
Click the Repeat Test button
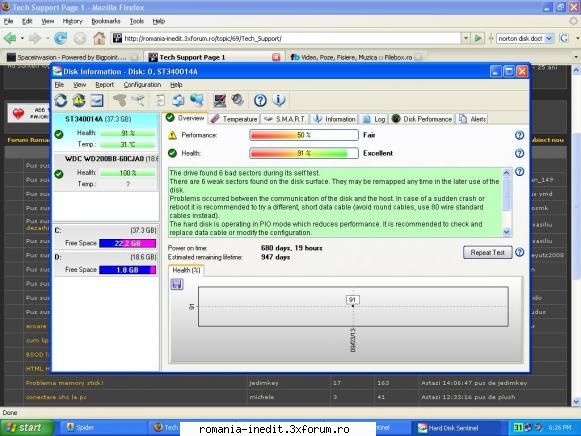[x=488, y=252]
